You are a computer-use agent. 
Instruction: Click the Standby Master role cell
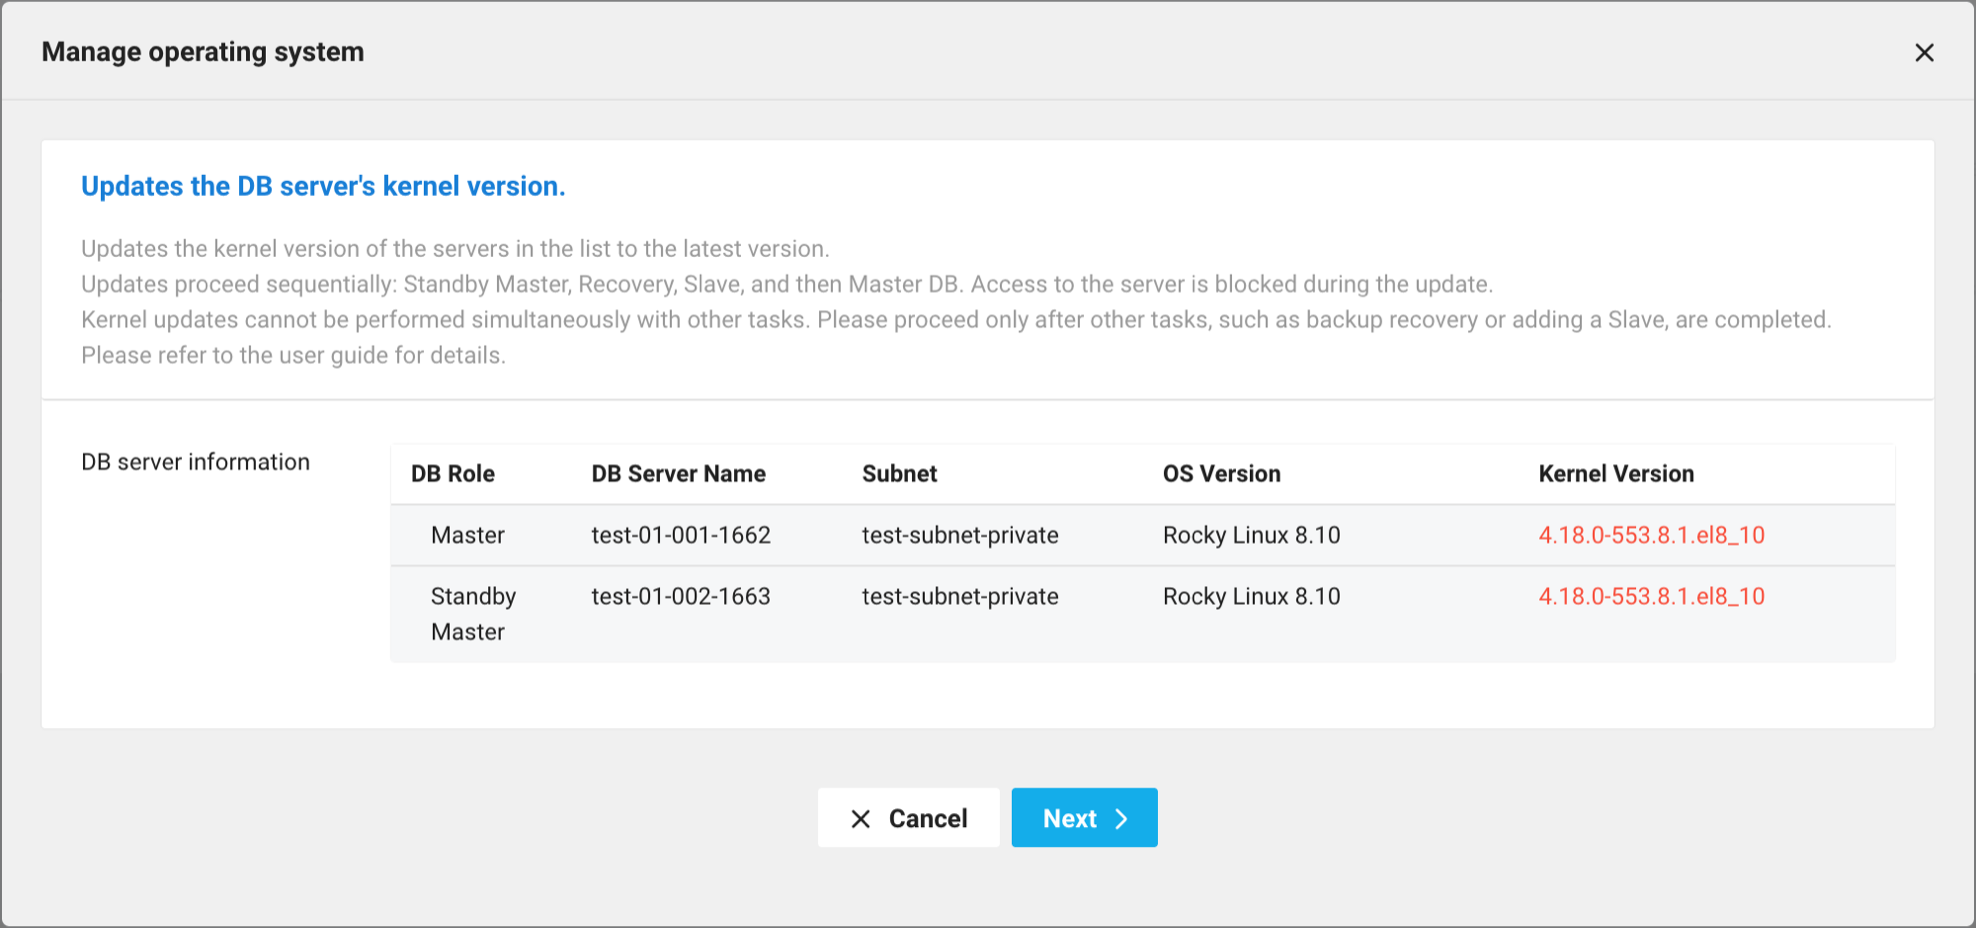pos(473,614)
